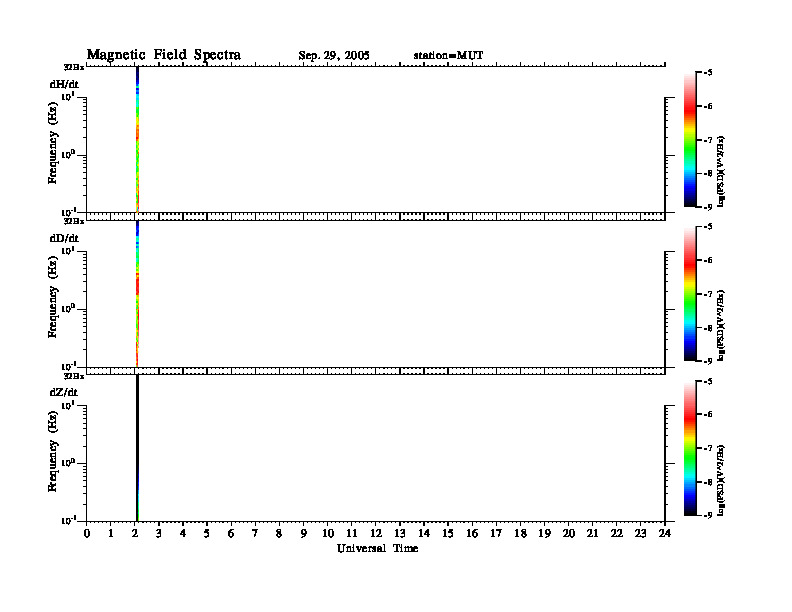Click the date text "Sep. 29, 2005"

334,56
